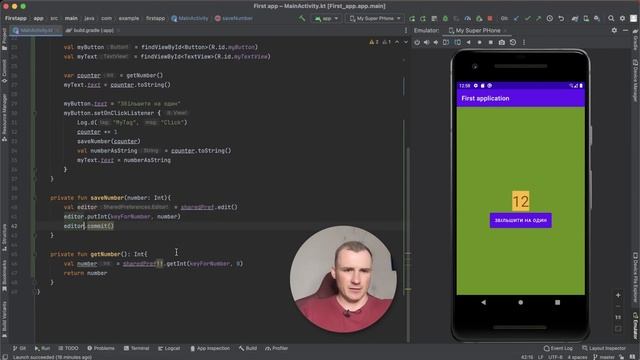
Task: Click emulator toolbar Home circle icon
Action: 480,42
